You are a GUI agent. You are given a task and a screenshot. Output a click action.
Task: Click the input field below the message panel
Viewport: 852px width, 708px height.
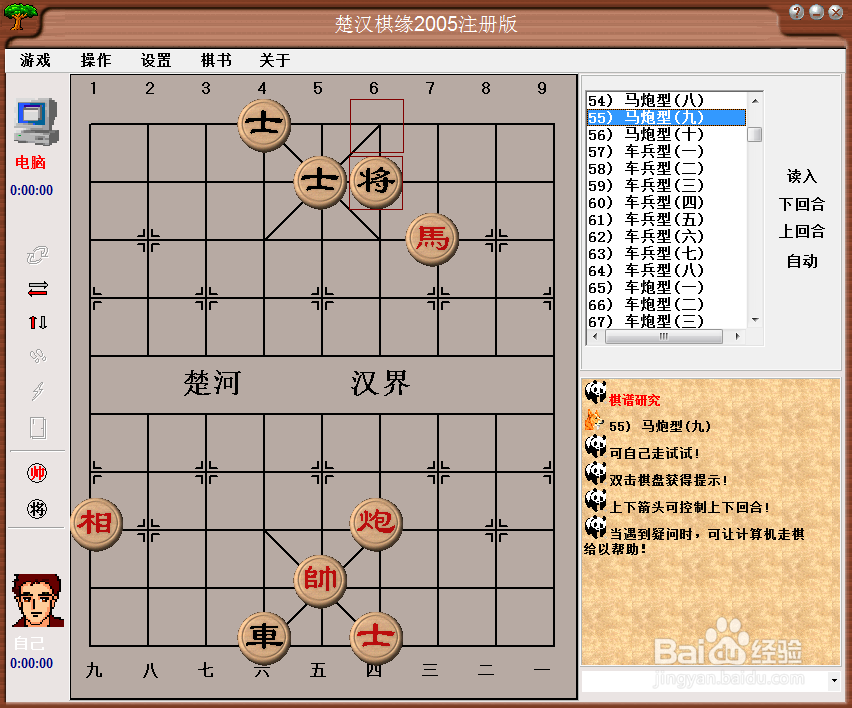(705, 680)
